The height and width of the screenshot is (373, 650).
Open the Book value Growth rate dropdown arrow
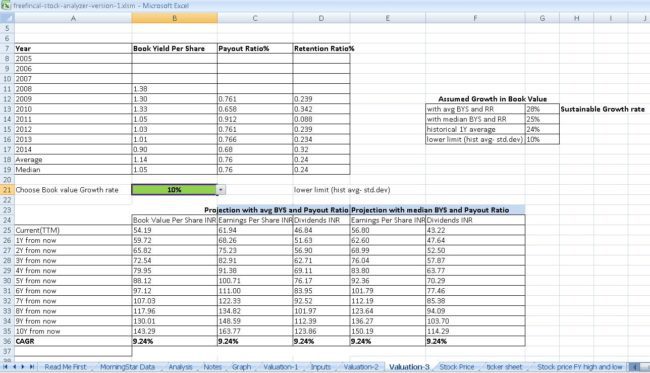click(221, 190)
